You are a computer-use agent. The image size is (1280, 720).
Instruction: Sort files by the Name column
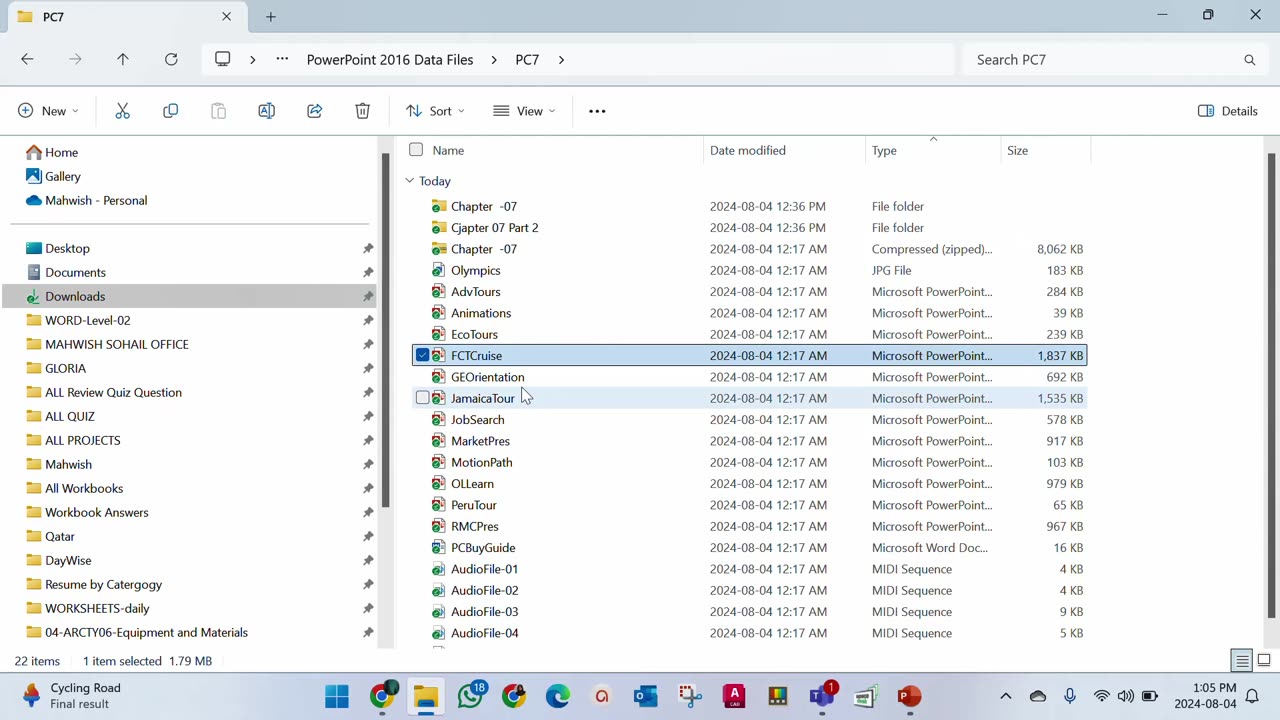(448, 150)
